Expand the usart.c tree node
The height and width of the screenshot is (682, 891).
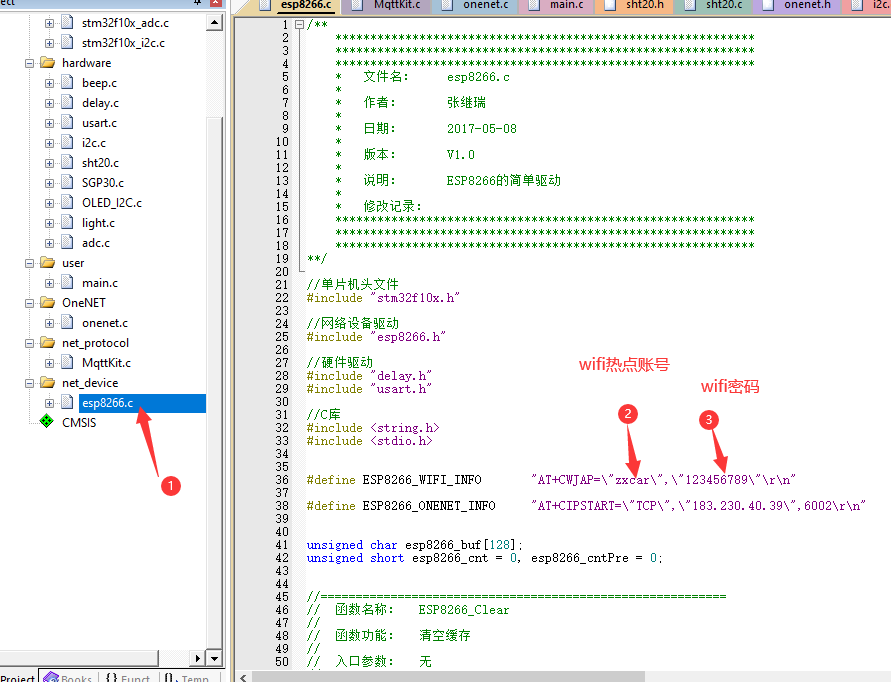tap(49, 123)
